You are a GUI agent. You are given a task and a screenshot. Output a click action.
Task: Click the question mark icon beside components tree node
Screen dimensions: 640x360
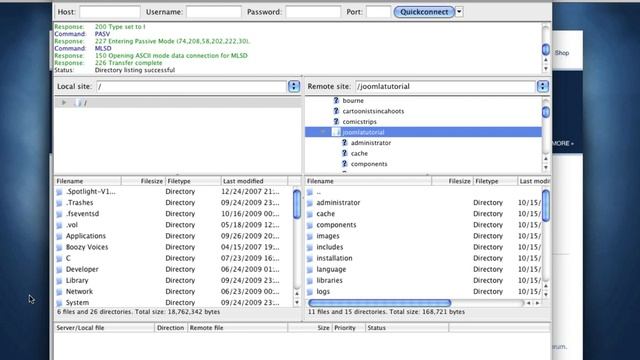point(344,164)
